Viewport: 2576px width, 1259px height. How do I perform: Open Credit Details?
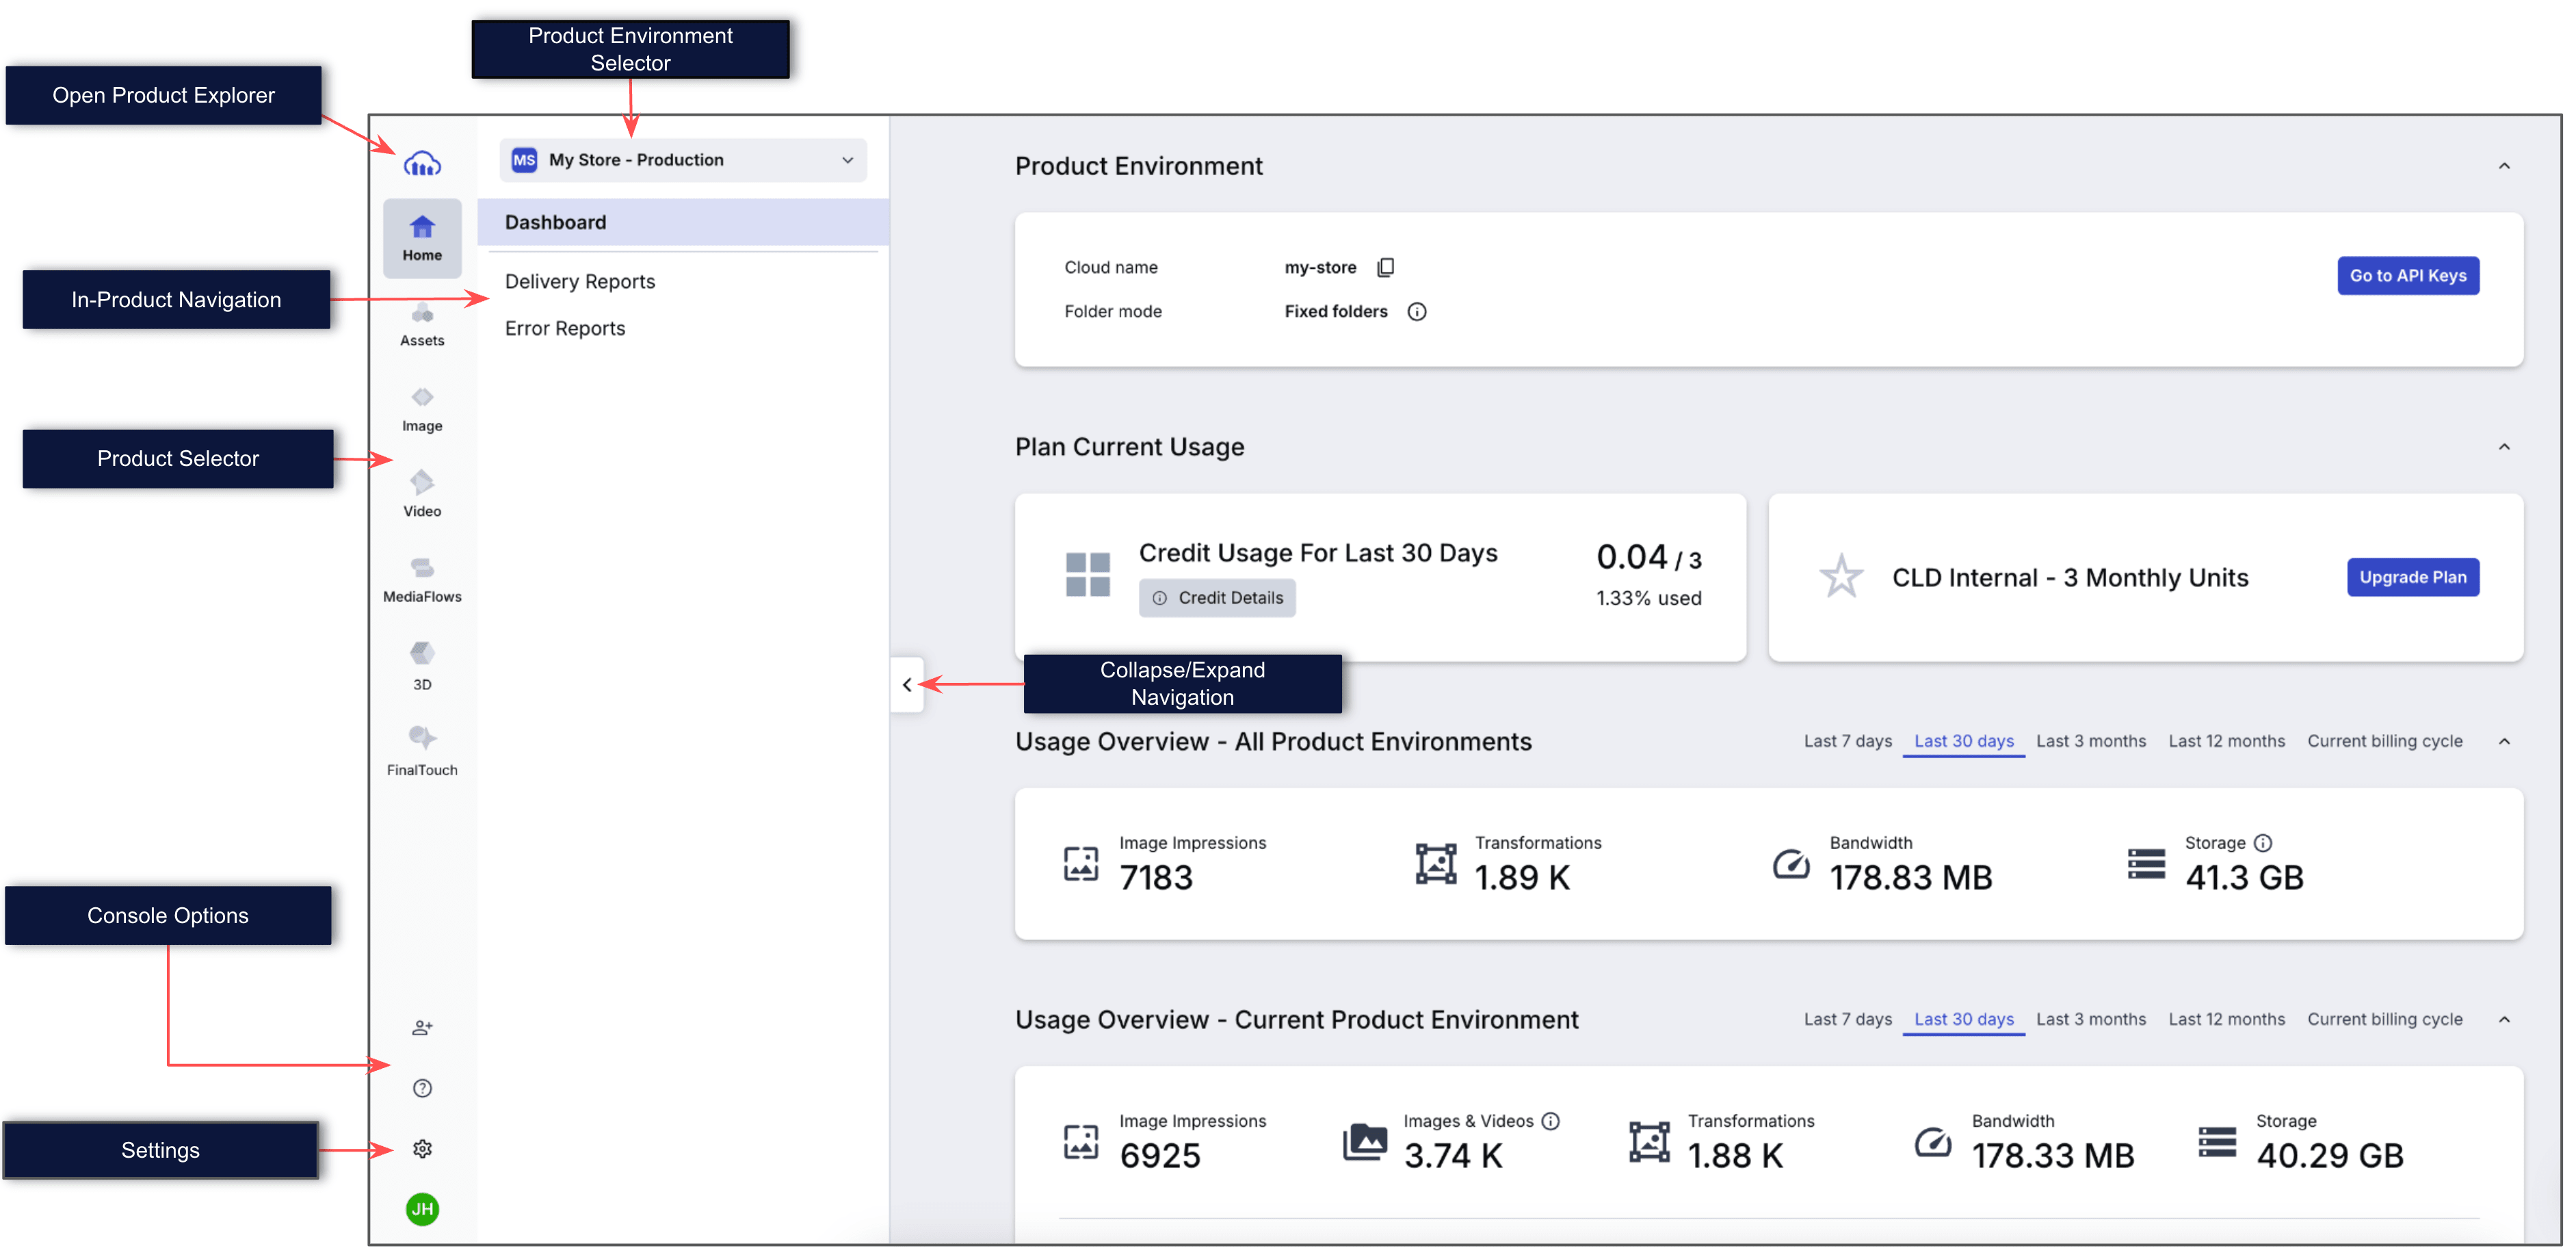(1216, 598)
